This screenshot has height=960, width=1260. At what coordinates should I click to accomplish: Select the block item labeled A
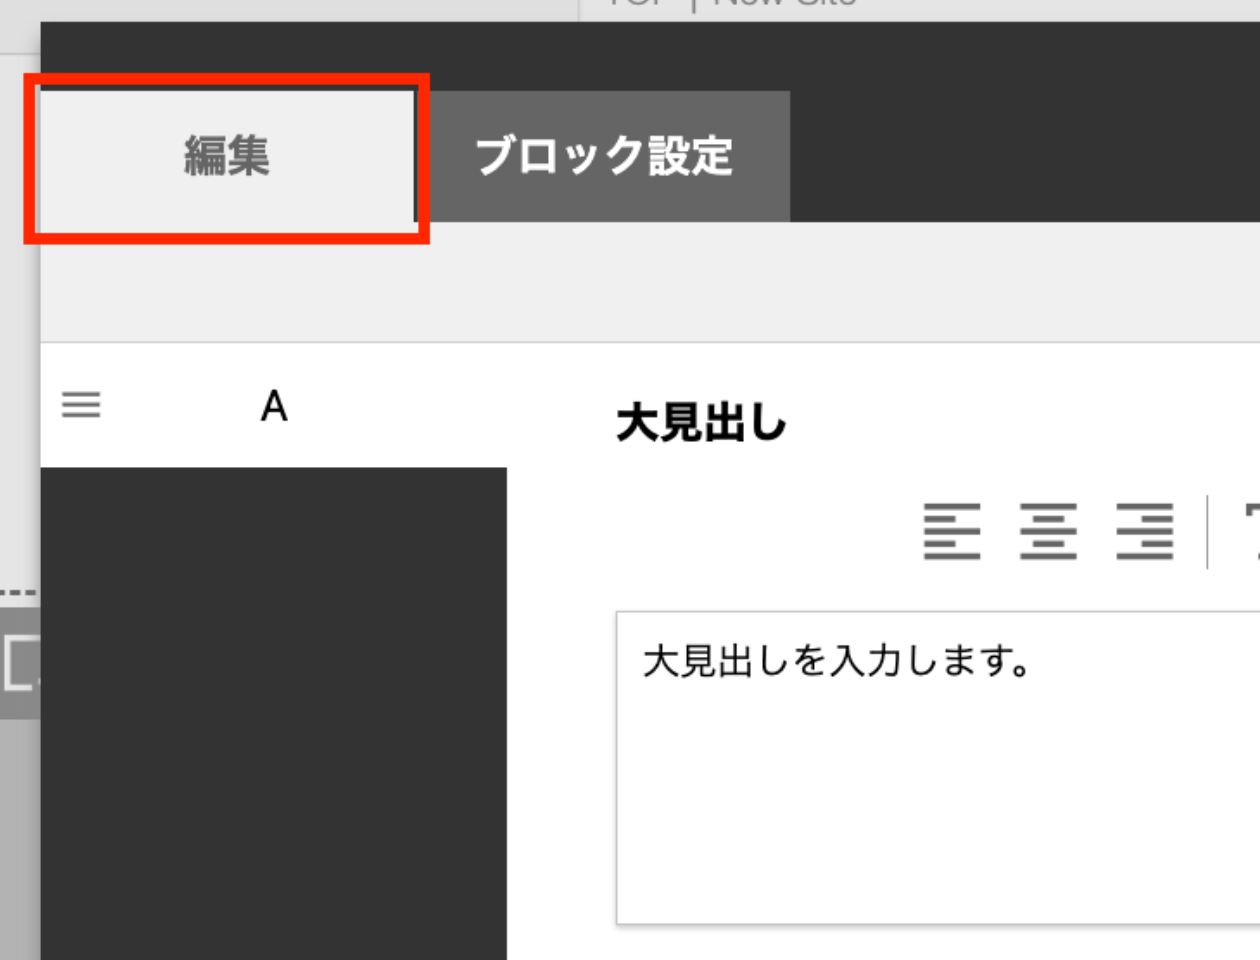click(x=274, y=407)
